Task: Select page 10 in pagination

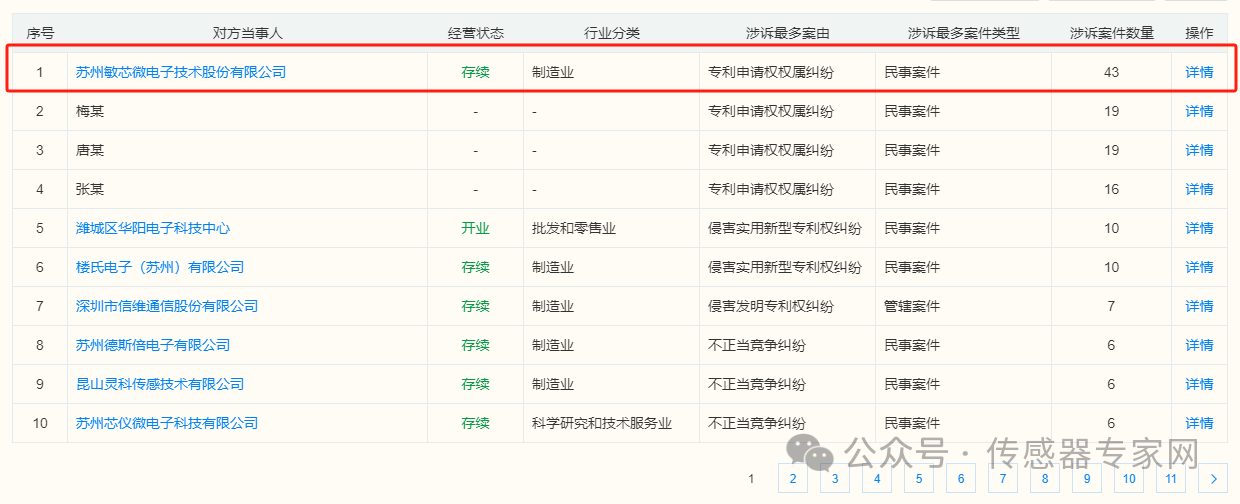Action: (x=1128, y=479)
